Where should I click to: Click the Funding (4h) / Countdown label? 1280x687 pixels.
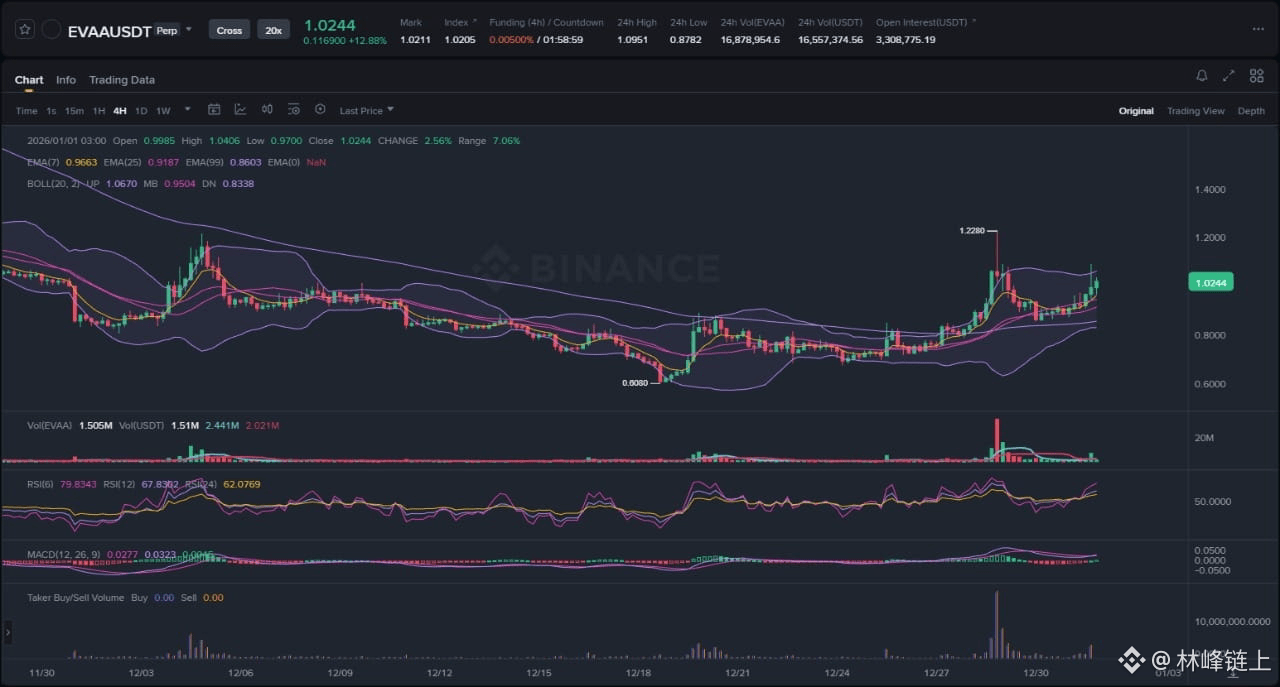[x=546, y=22]
